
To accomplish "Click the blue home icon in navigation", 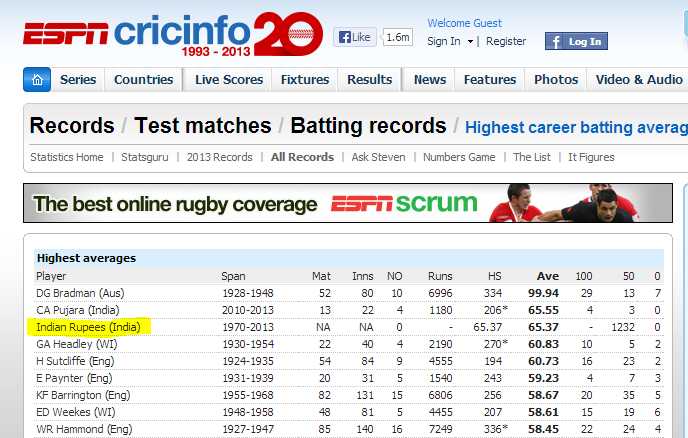I will [37, 80].
